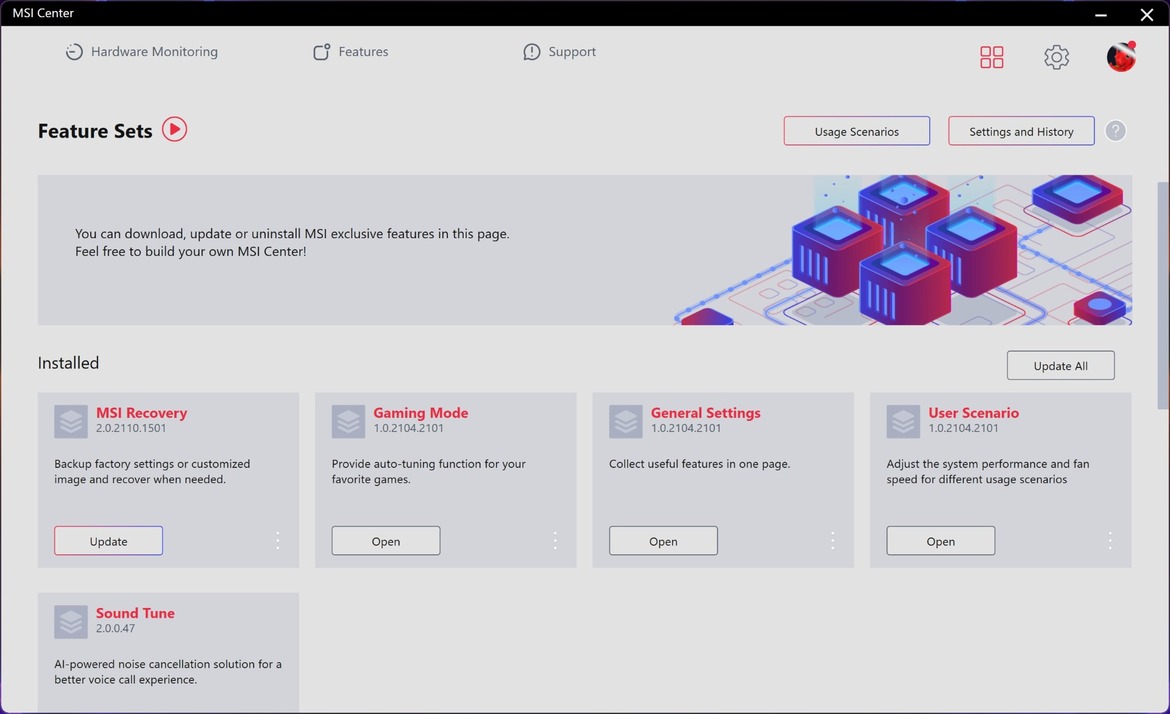Click version text 2.0.2110.1501
Screen dimensions: 1170x714
coord(131,428)
